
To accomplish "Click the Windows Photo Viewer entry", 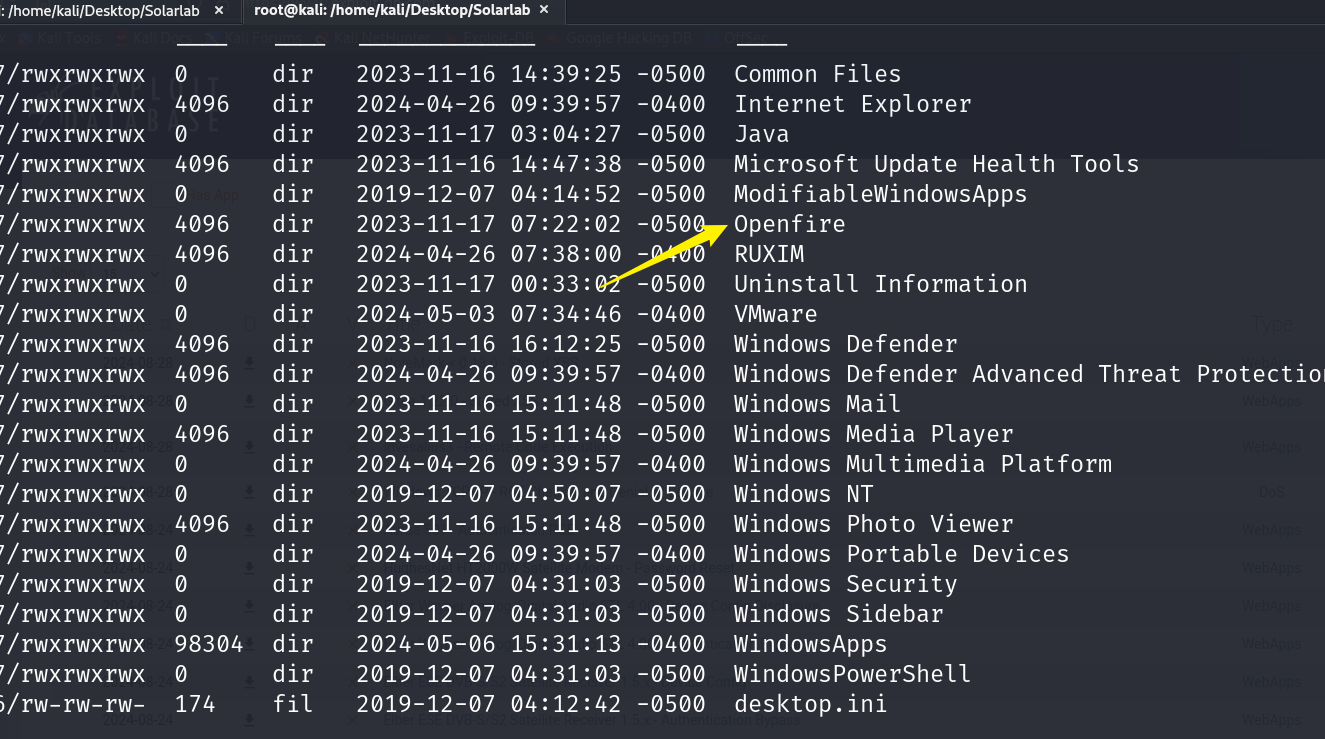I will 873,524.
